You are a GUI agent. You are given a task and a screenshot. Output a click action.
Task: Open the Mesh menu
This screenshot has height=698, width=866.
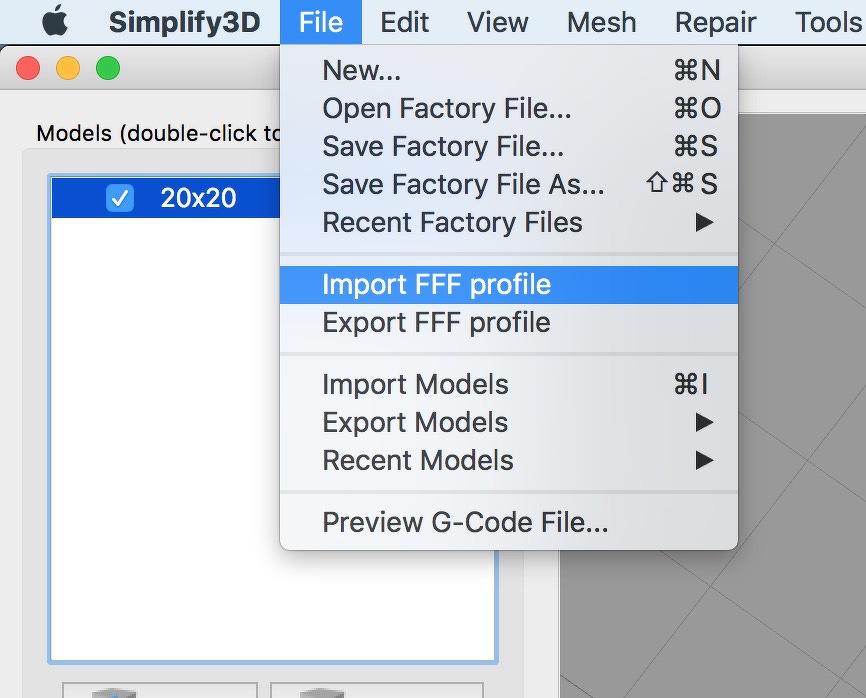[x=601, y=22]
